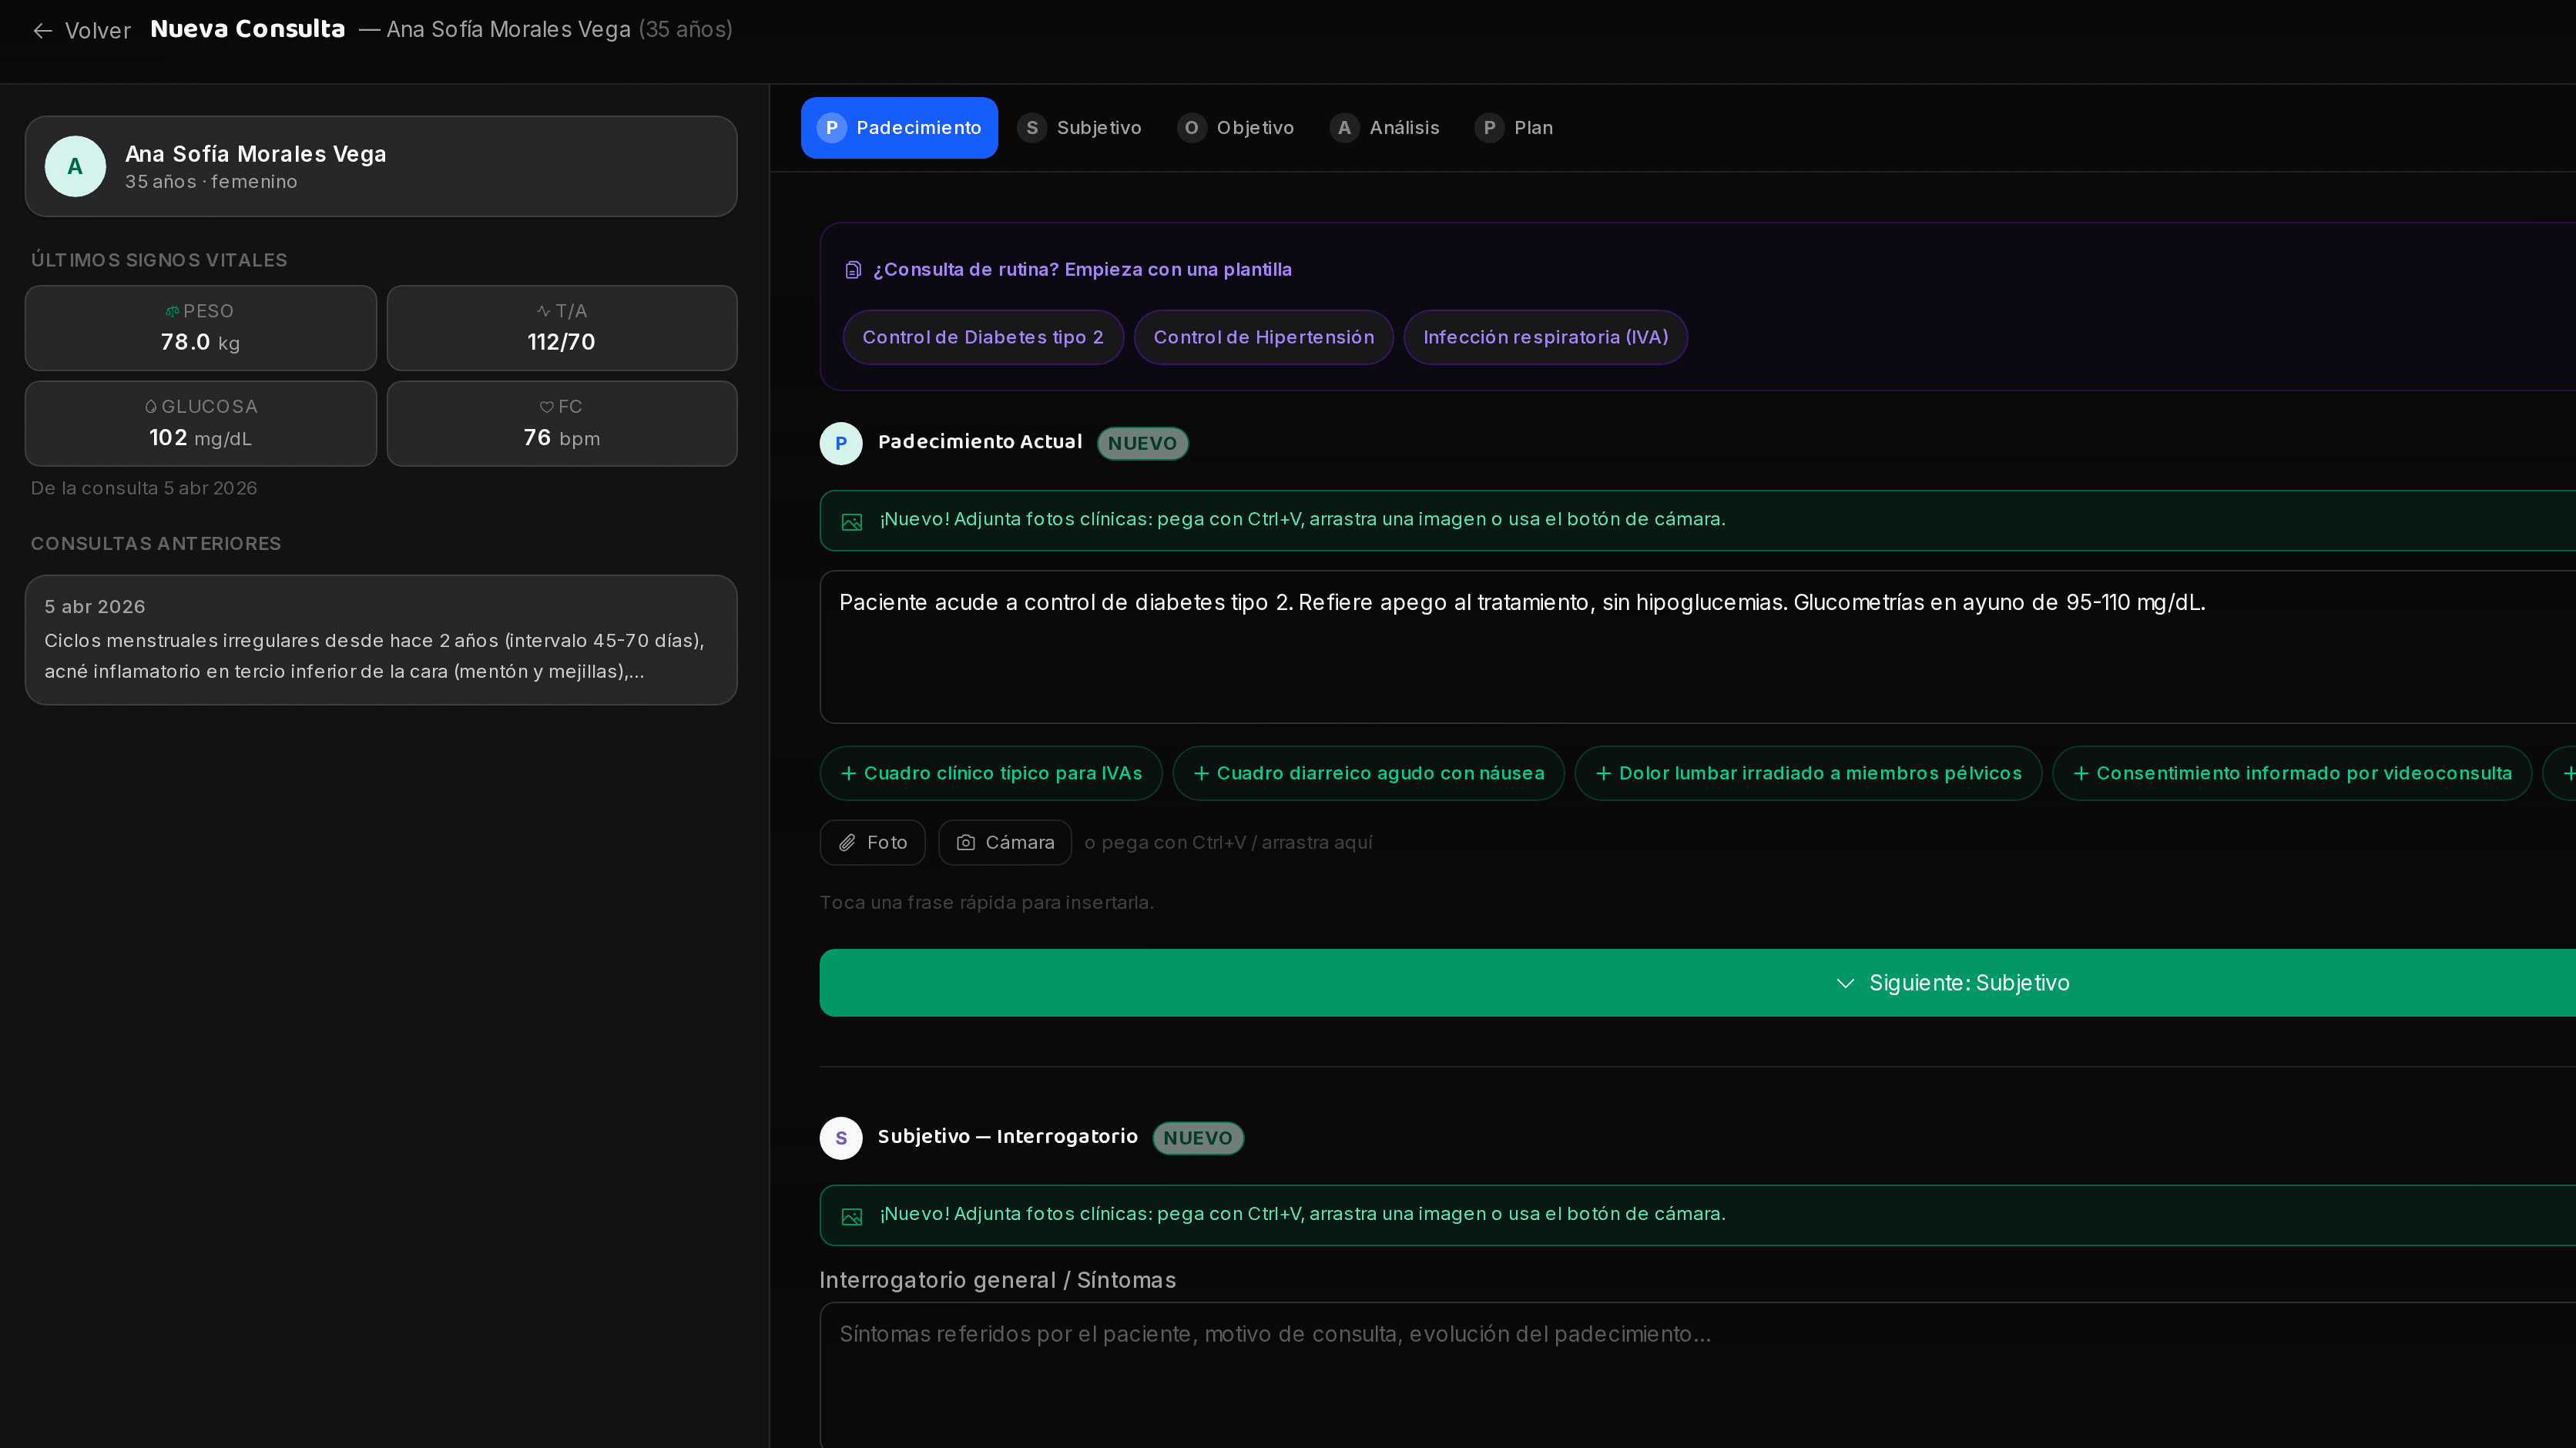Open the Análisis tab
The width and height of the screenshot is (2576, 1448).
[1385, 128]
